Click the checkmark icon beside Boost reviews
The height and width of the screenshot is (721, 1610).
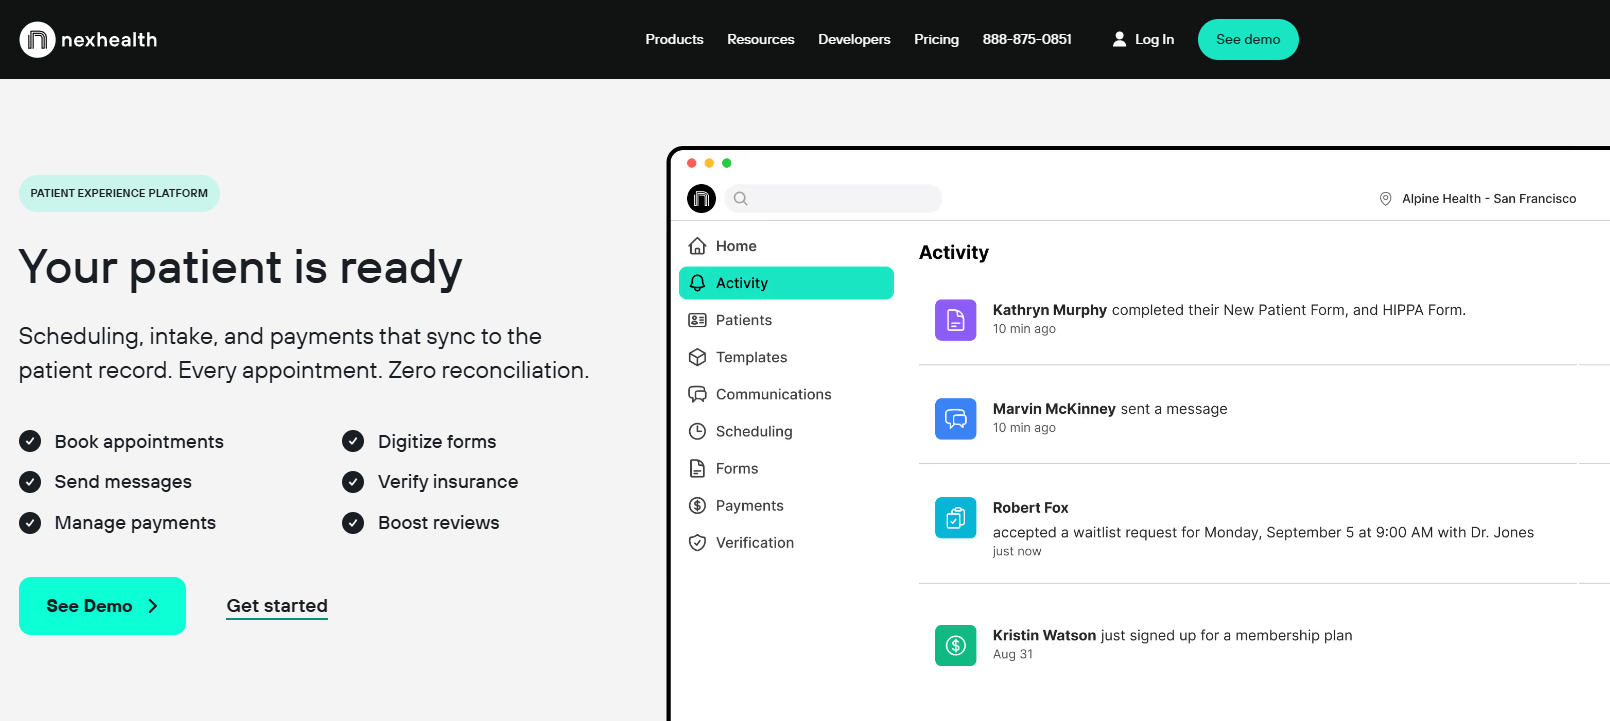353,523
